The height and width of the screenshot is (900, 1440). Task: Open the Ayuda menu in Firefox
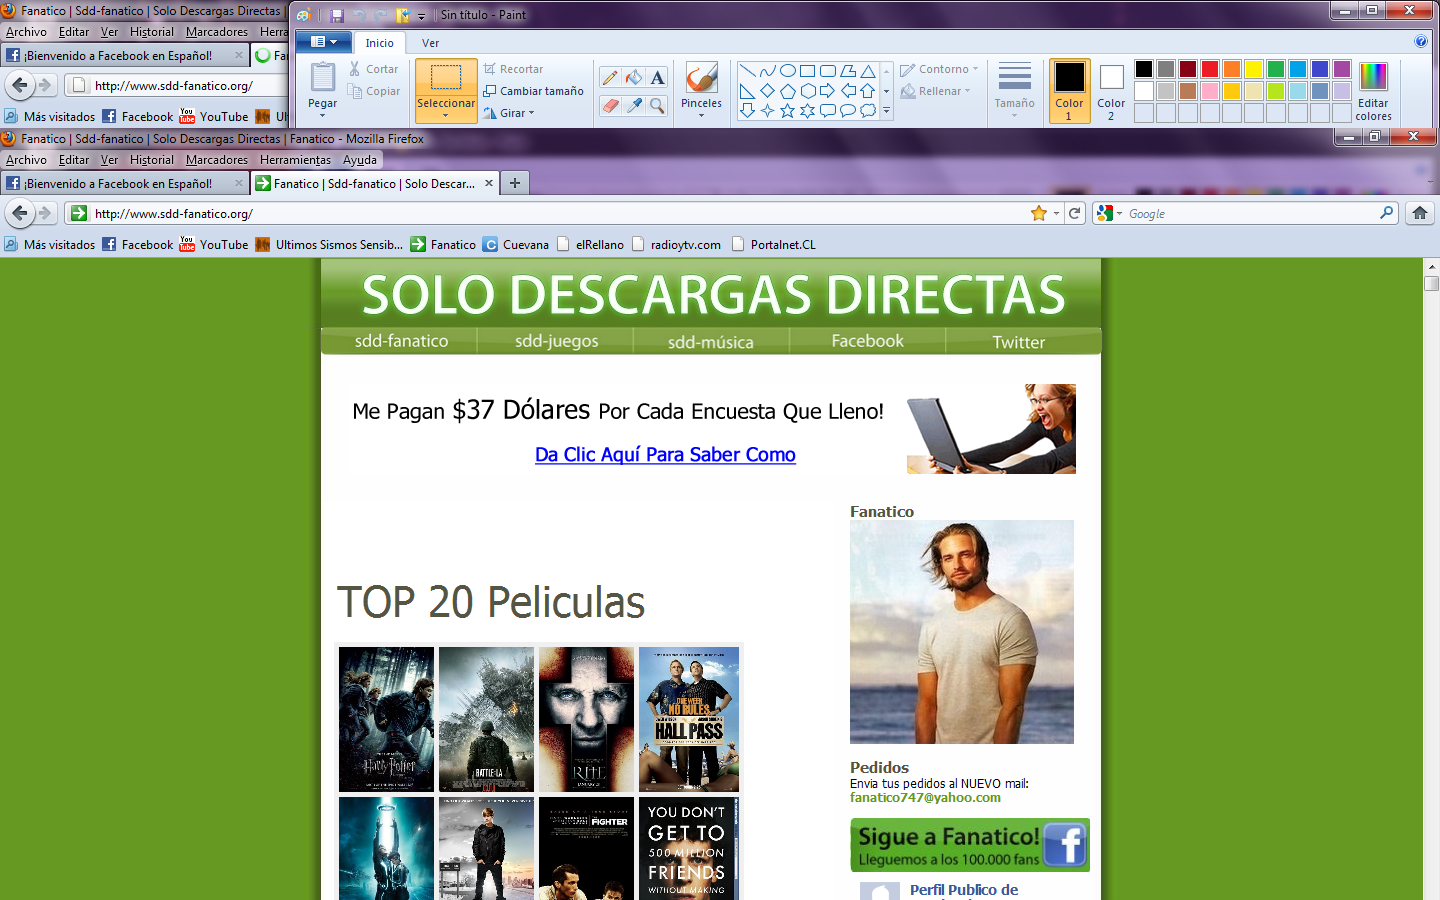pos(360,160)
